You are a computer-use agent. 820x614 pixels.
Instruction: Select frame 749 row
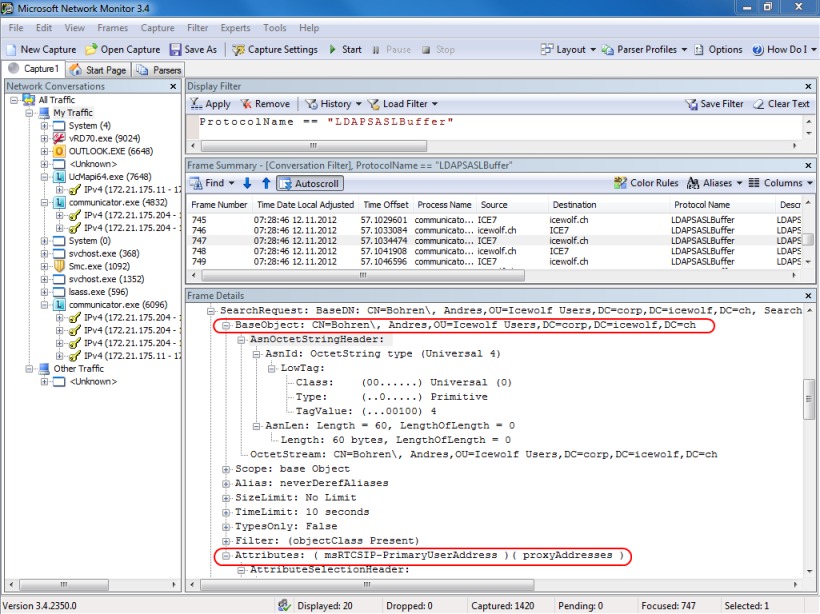tap(494, 261)
